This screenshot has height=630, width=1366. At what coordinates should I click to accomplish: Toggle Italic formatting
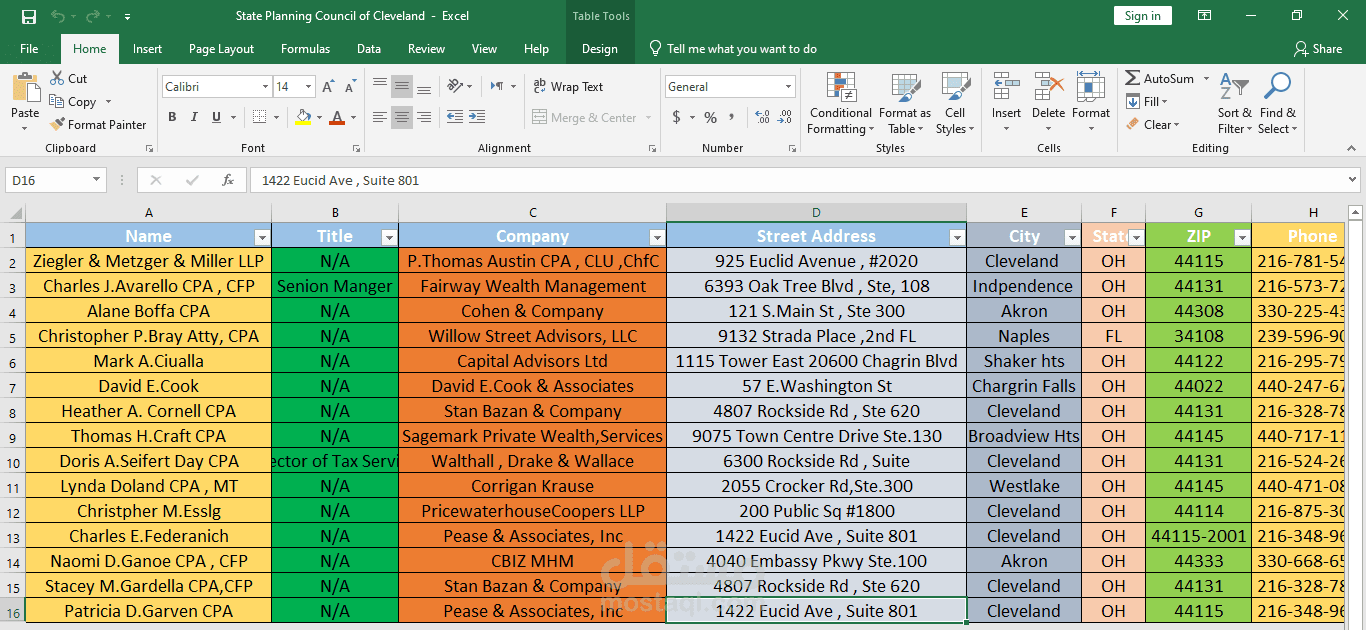[x=194, y=117]
